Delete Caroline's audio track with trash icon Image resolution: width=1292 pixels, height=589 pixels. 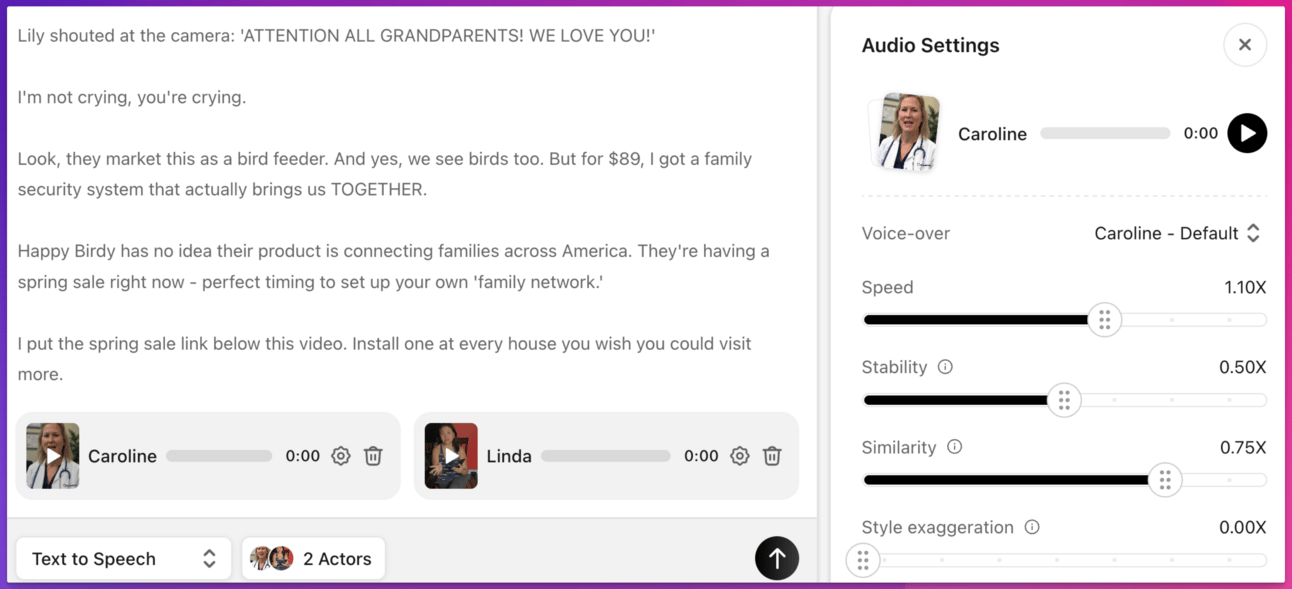click(x=373, y=456)
